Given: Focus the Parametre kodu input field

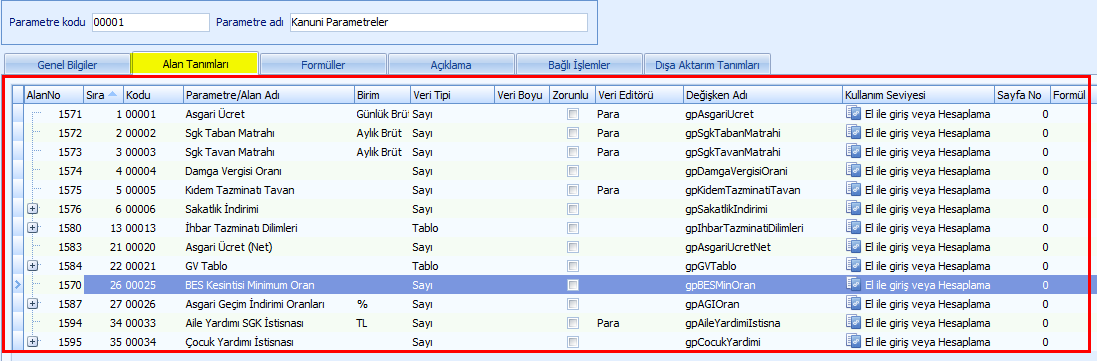Looking at the screenshot, I should (x=150, y=22).
